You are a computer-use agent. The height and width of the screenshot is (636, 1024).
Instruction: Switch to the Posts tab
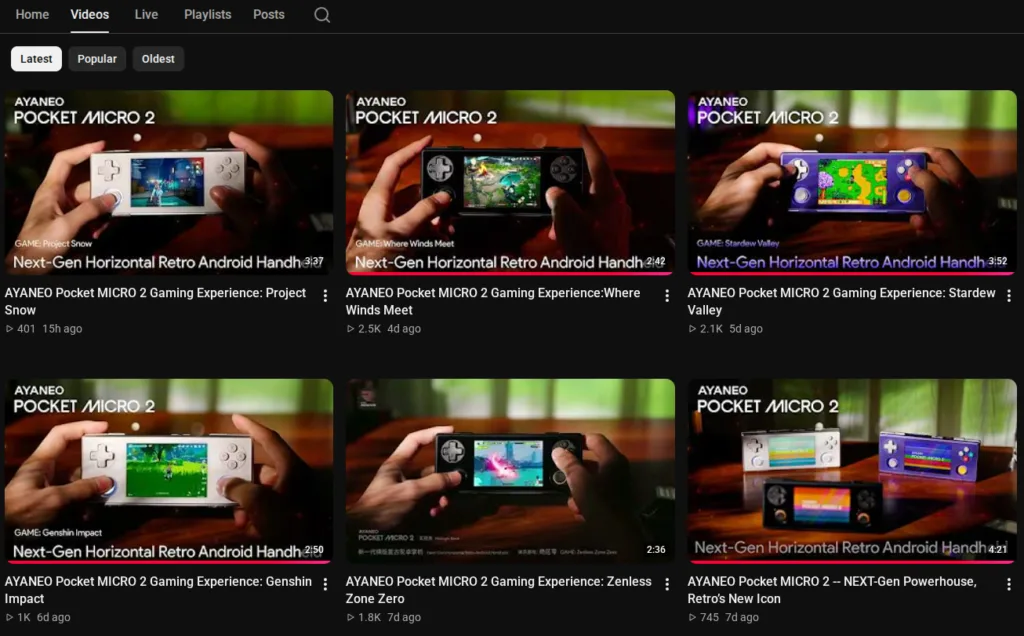269,14
